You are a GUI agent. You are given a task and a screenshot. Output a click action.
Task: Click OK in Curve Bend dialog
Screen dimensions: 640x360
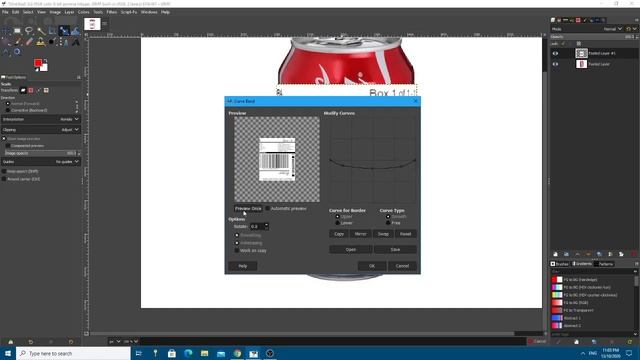[x=372, y=266]
